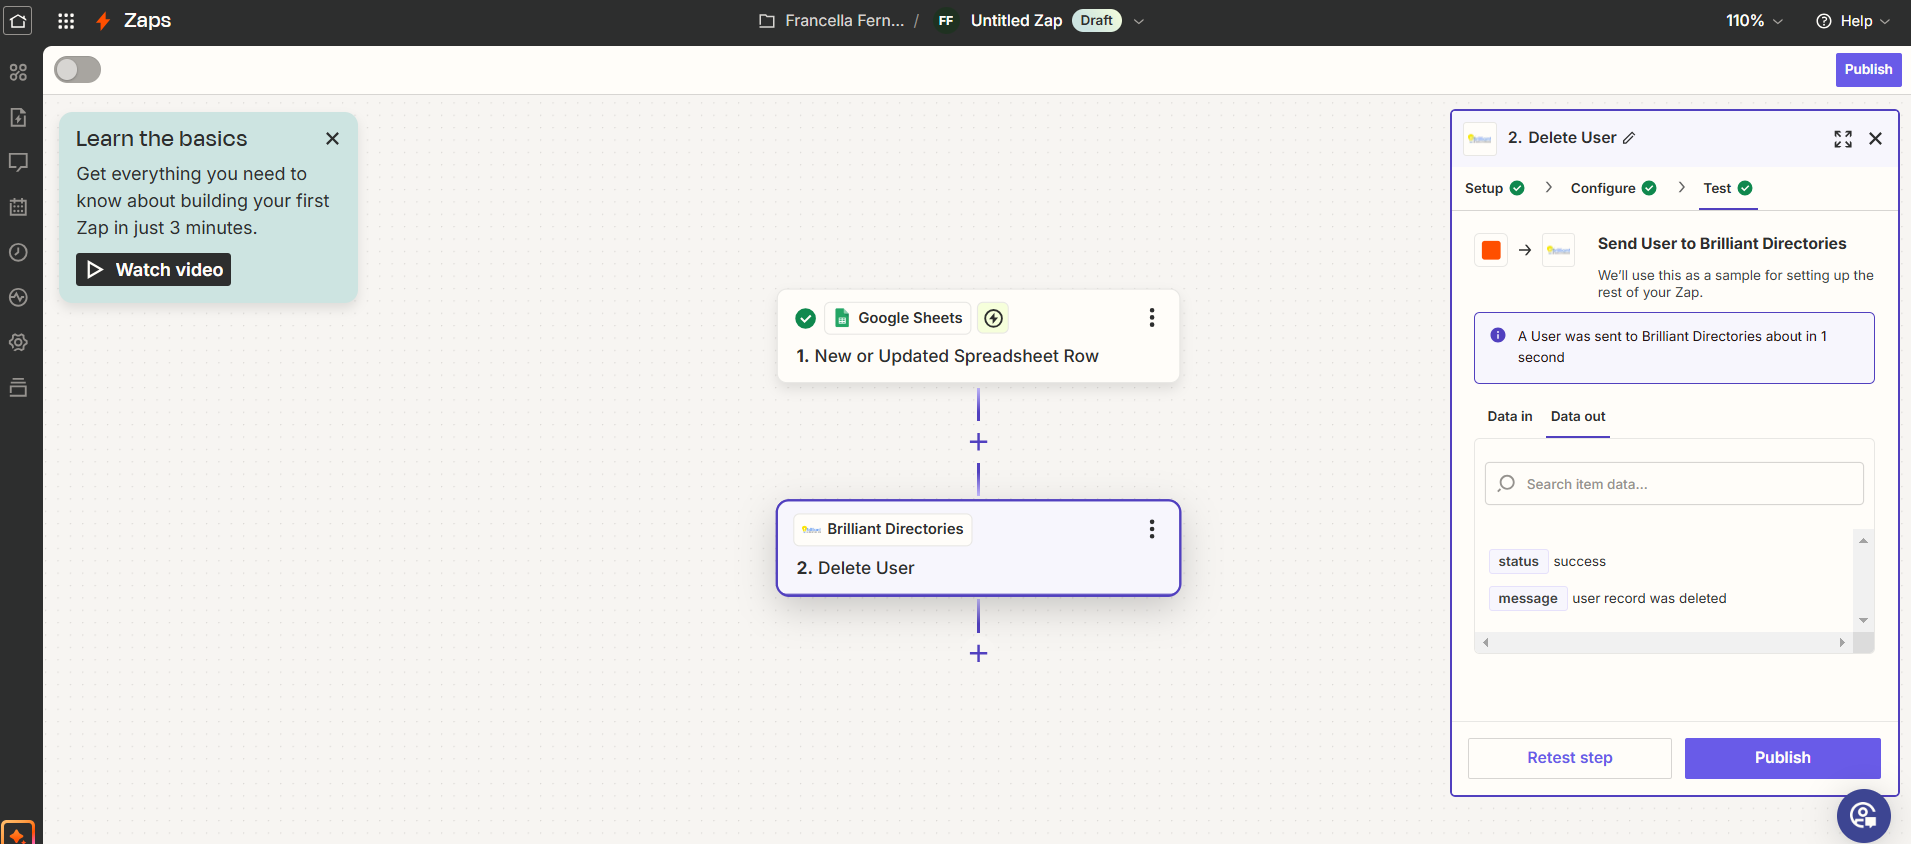Click the 'success' status value
The height and width of the screenshot is (844, 1911).
[1579, 562]
